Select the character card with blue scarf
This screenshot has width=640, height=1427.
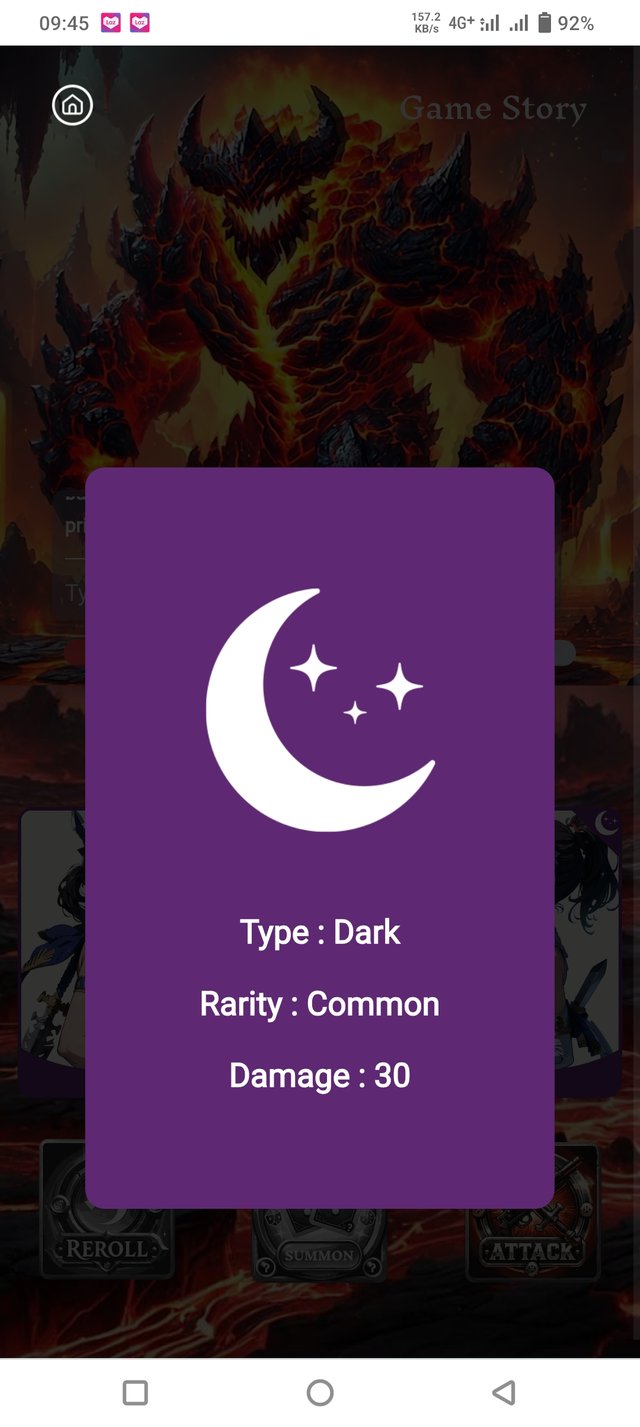pyautogui.click(x=52, y=952)
